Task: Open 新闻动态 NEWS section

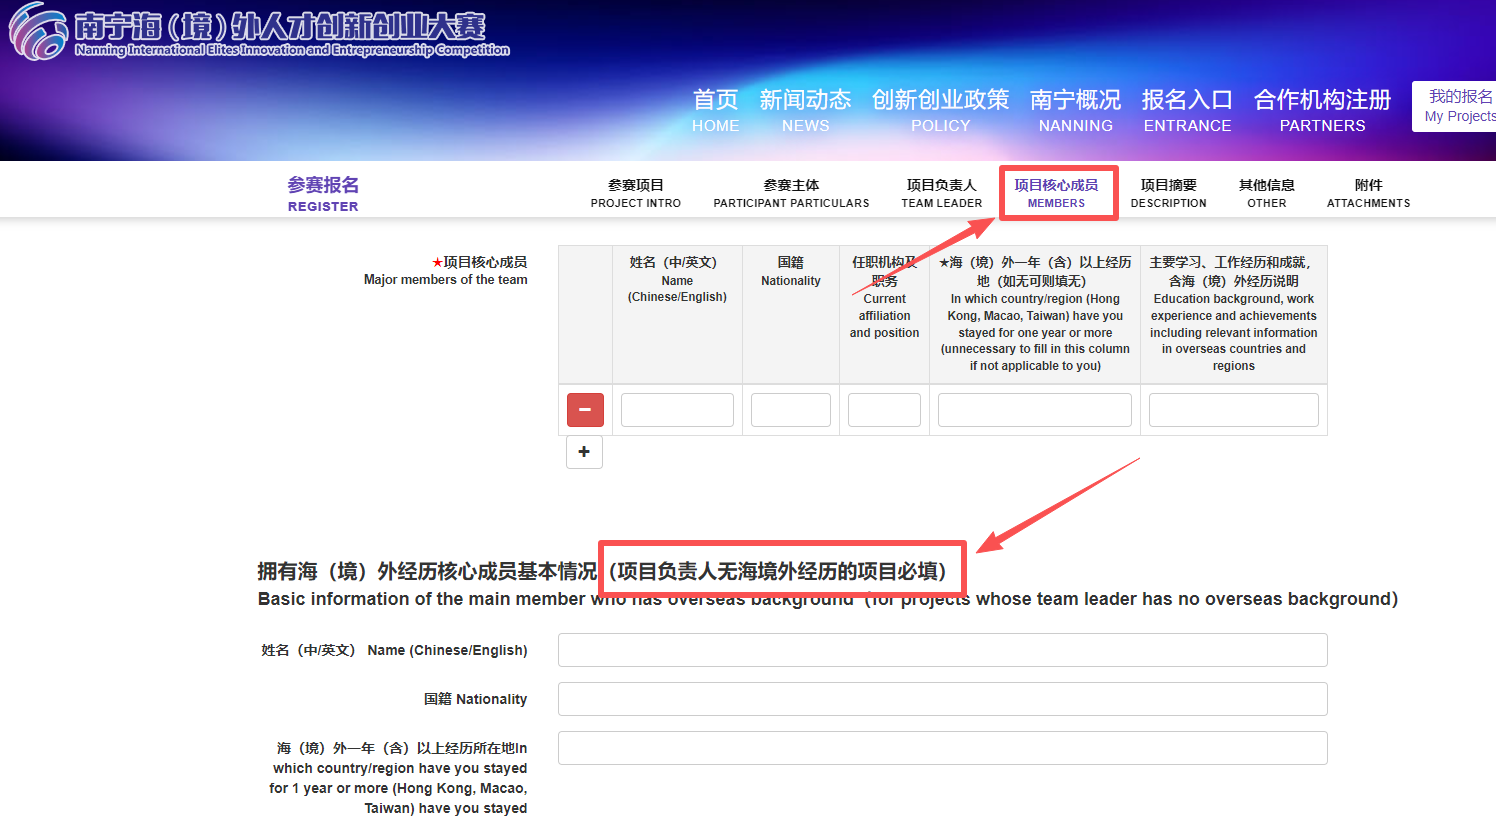Action: 805,111
